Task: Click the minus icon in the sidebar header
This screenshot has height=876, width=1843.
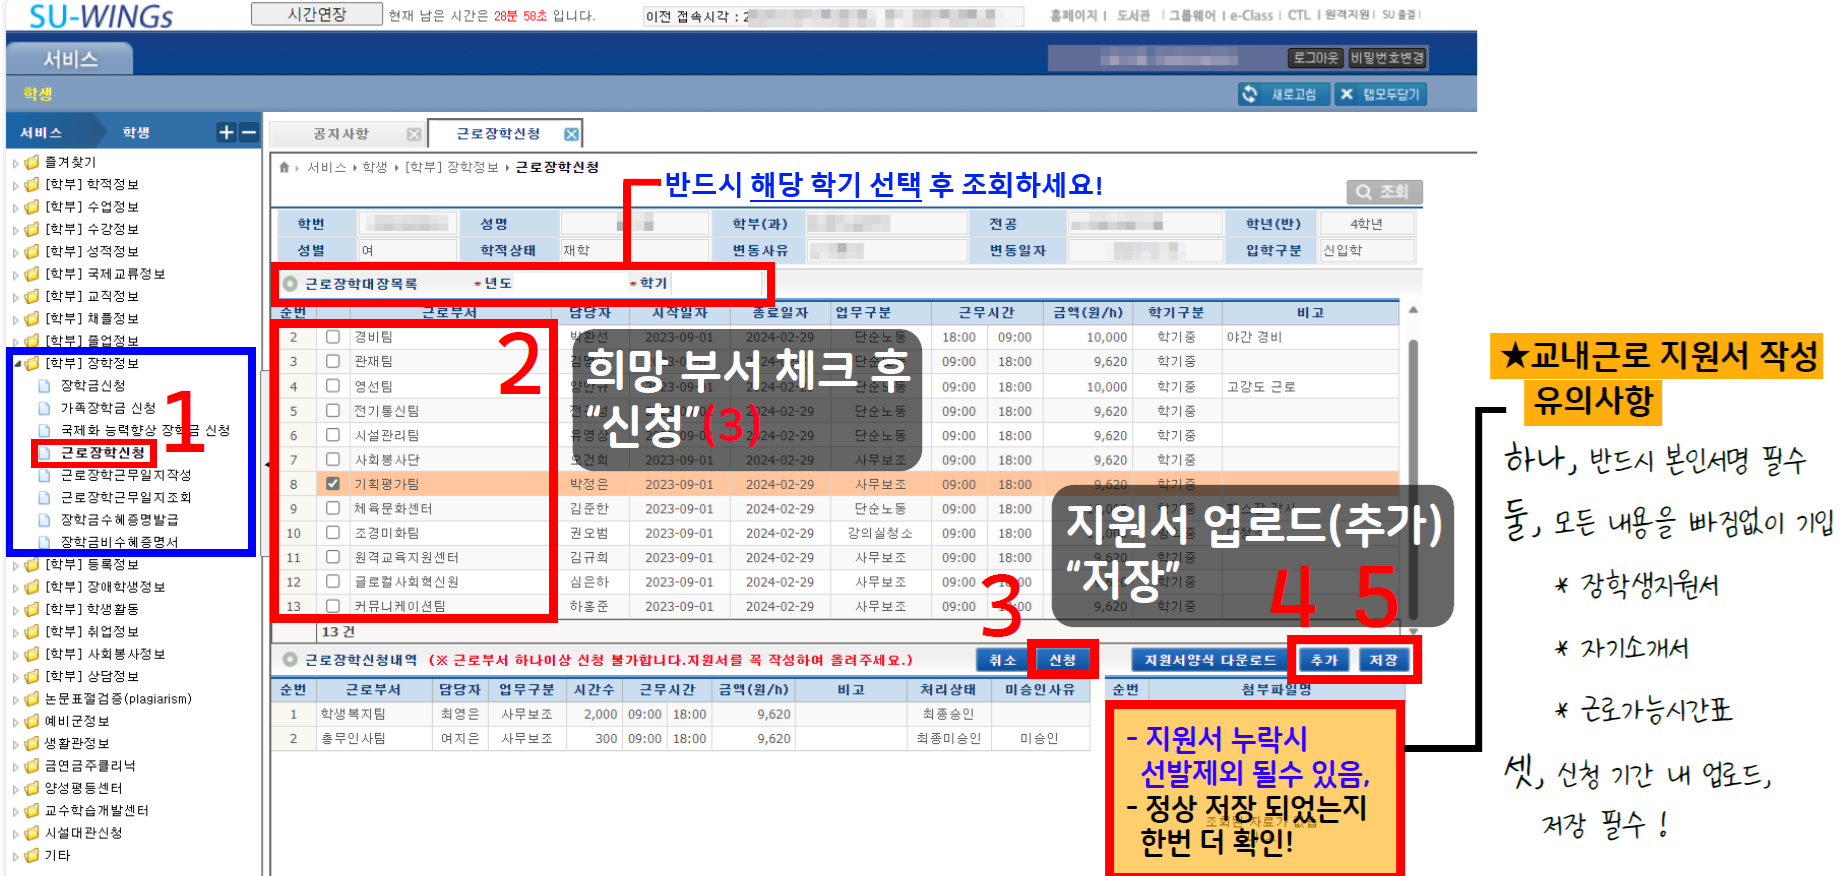Action: pyautogui.click(x=248, y=133)
